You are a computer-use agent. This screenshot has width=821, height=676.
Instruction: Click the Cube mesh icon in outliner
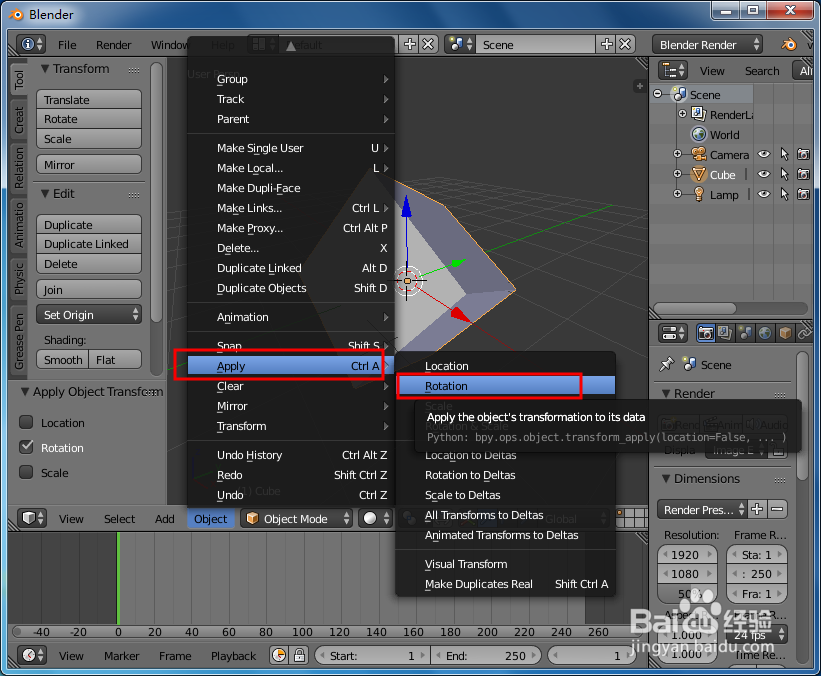coord(698,174)
